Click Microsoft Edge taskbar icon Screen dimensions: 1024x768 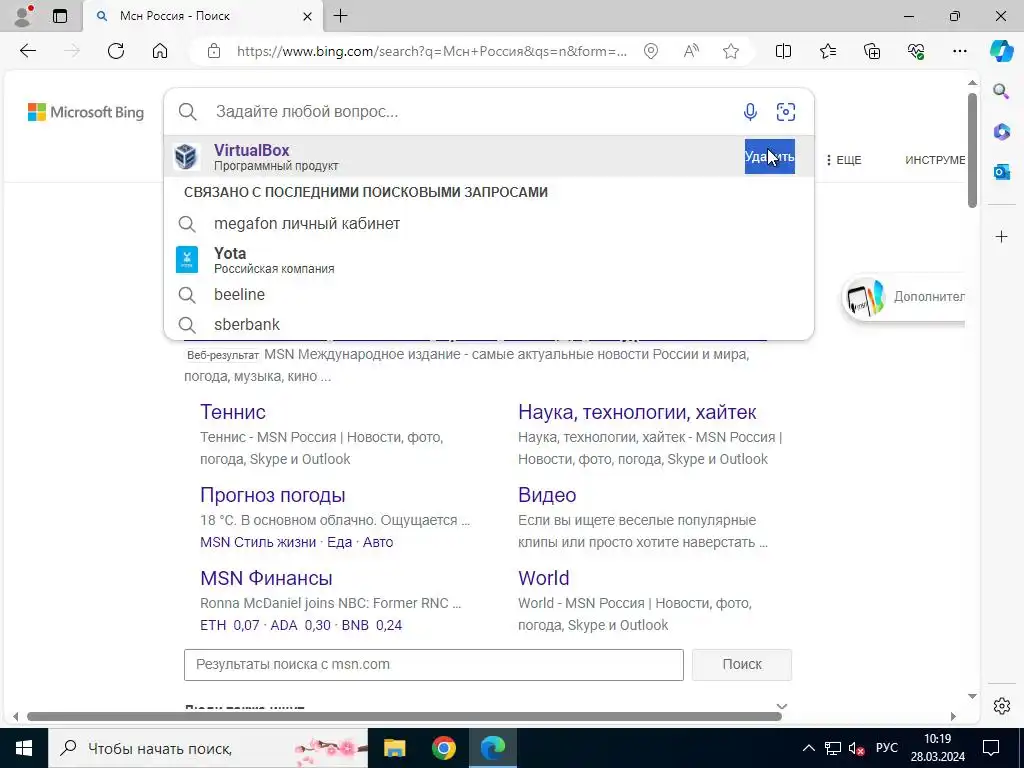coord(493,748)
